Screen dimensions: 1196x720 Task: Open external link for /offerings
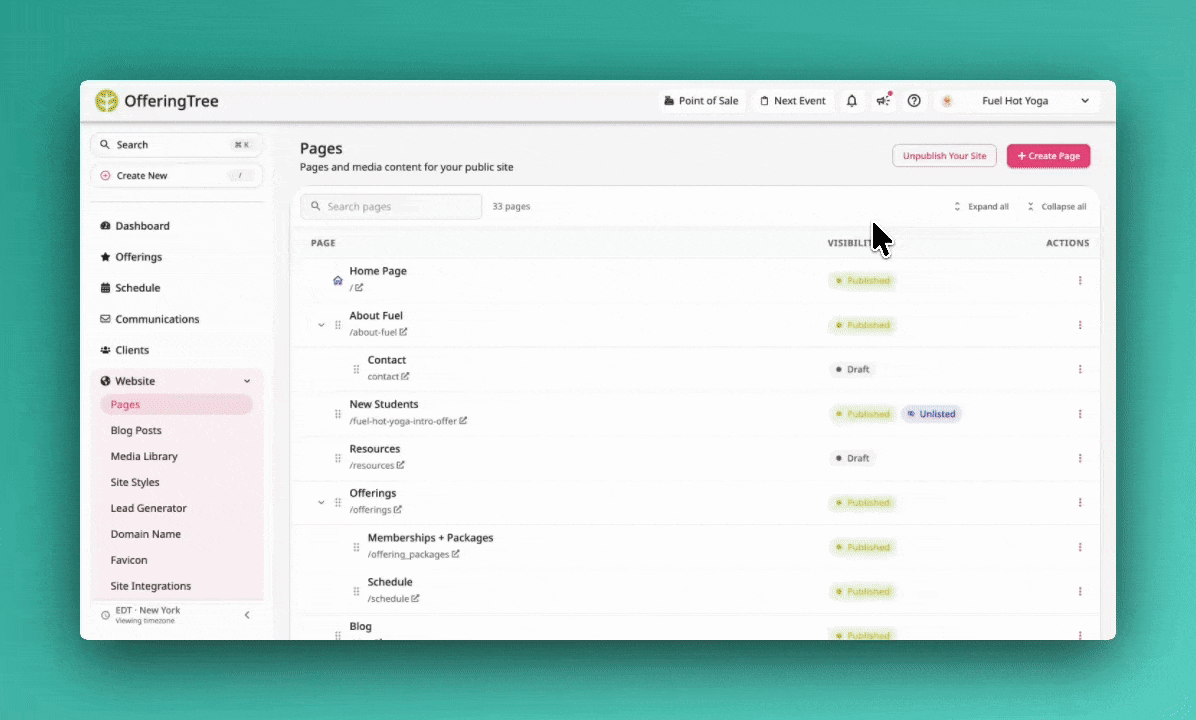[x=397, y=509]
